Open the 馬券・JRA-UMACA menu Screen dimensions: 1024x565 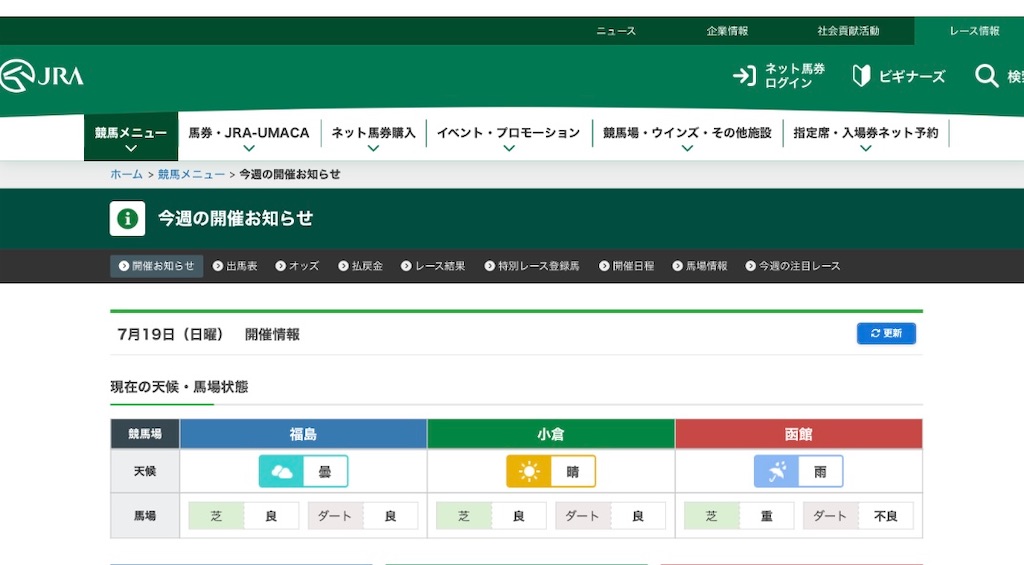point(249,133)
